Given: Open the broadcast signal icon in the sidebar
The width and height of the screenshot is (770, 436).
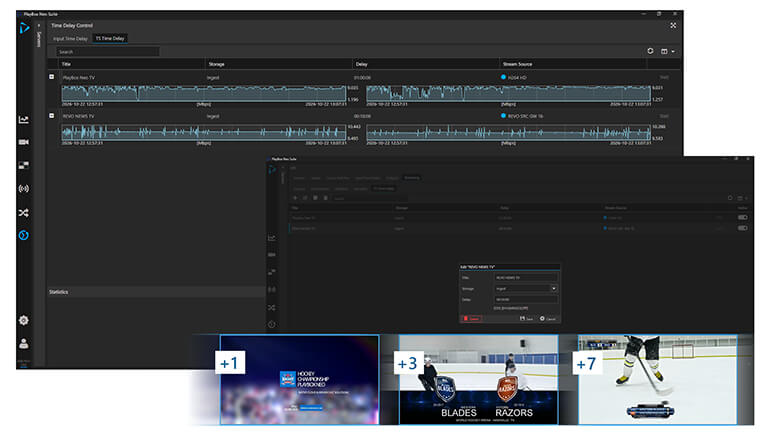Looking at the screenshot, I should pos(24,189).
